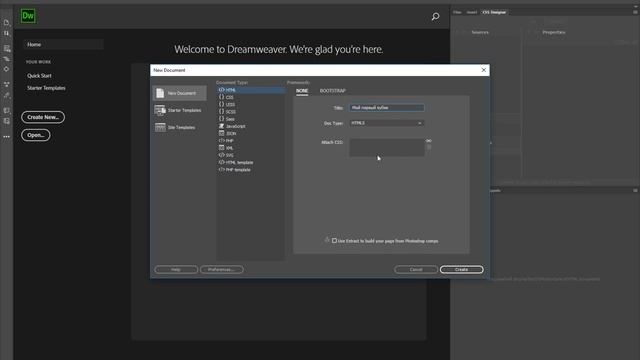The height and width of the screenshot is (360, 640).
Task: Click the Sources heading in CSS Designer
Action: 480,32
